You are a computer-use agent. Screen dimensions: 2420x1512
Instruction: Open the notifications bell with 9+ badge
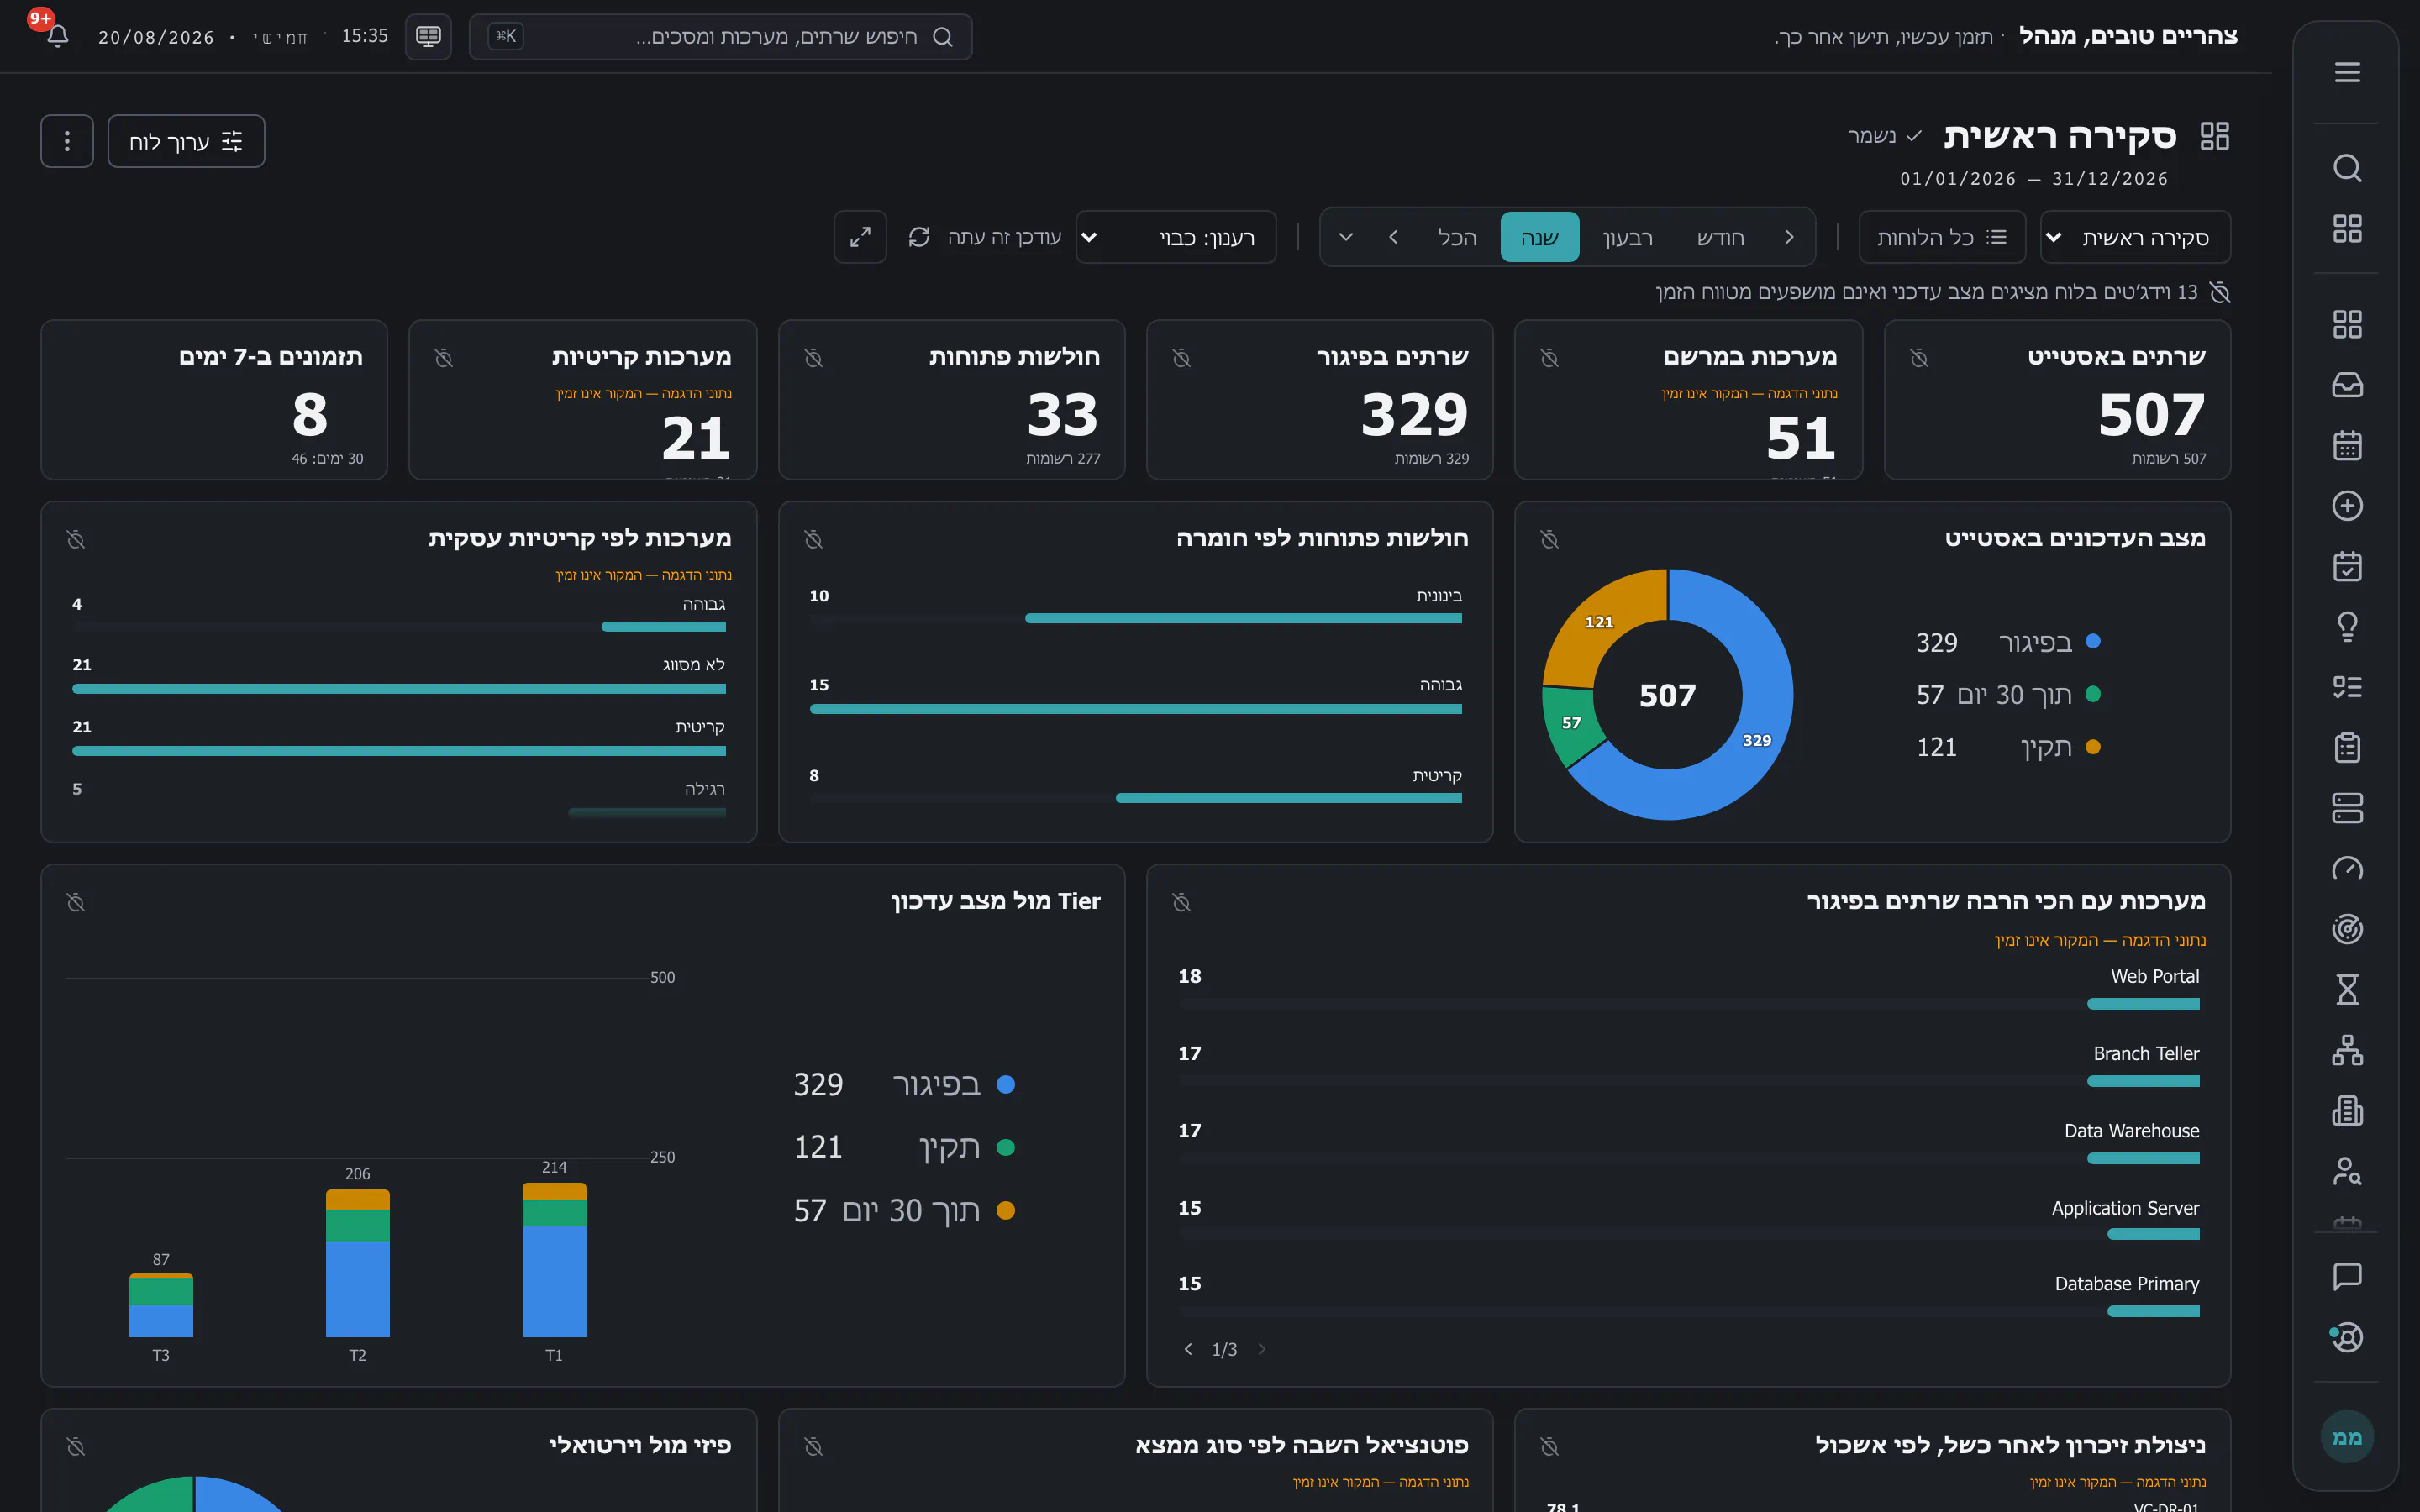click(57, 36)
